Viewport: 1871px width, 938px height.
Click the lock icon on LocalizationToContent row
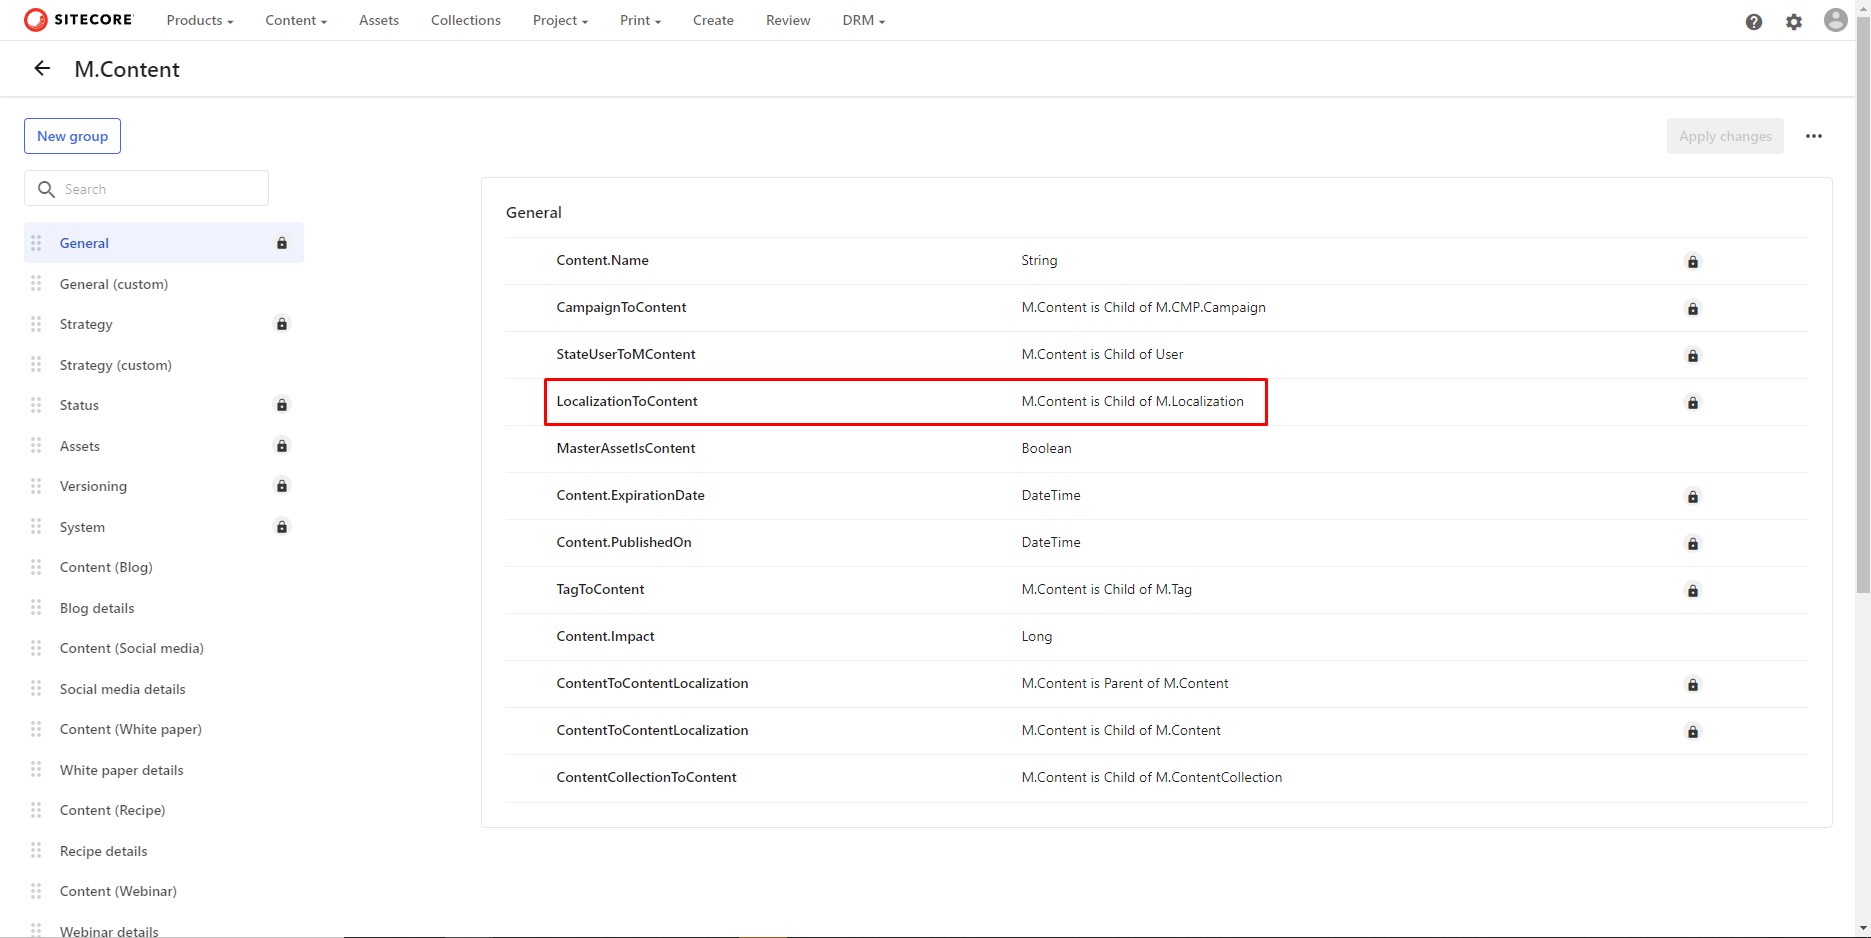1693,403
